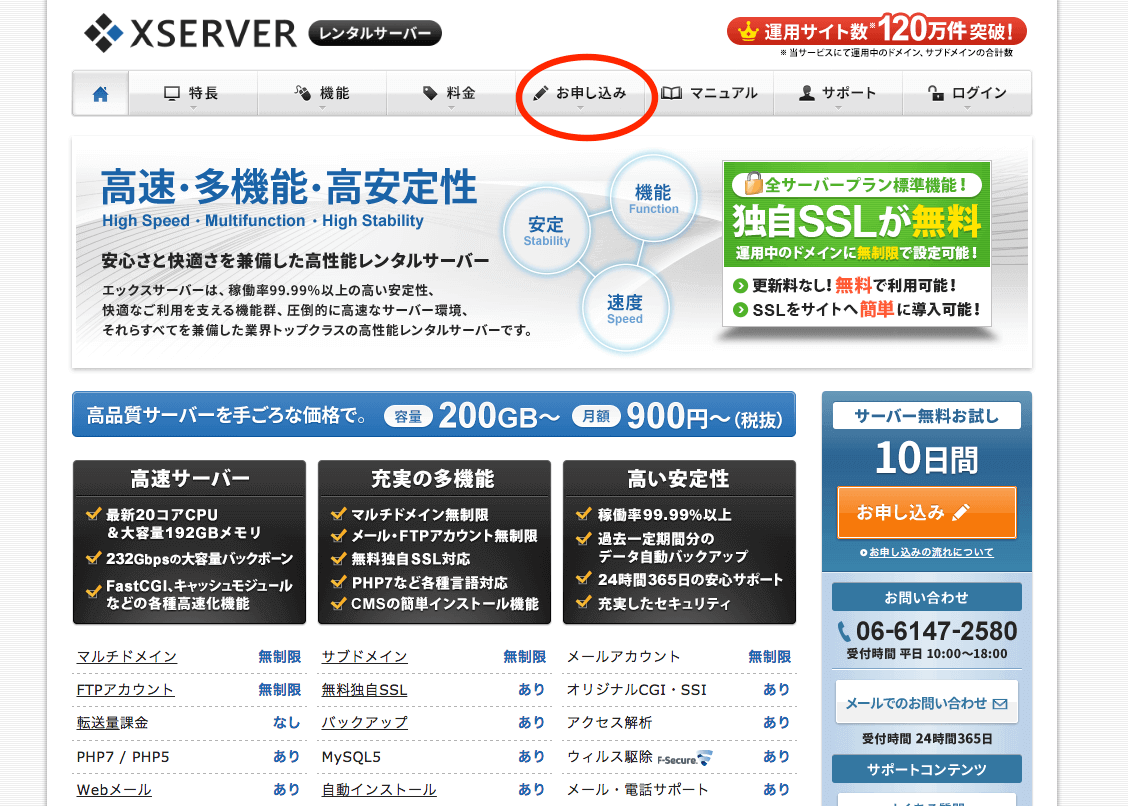Click the price tag icon beside 料金
The height and width of the screenshot is (806, 1128).
430,93
